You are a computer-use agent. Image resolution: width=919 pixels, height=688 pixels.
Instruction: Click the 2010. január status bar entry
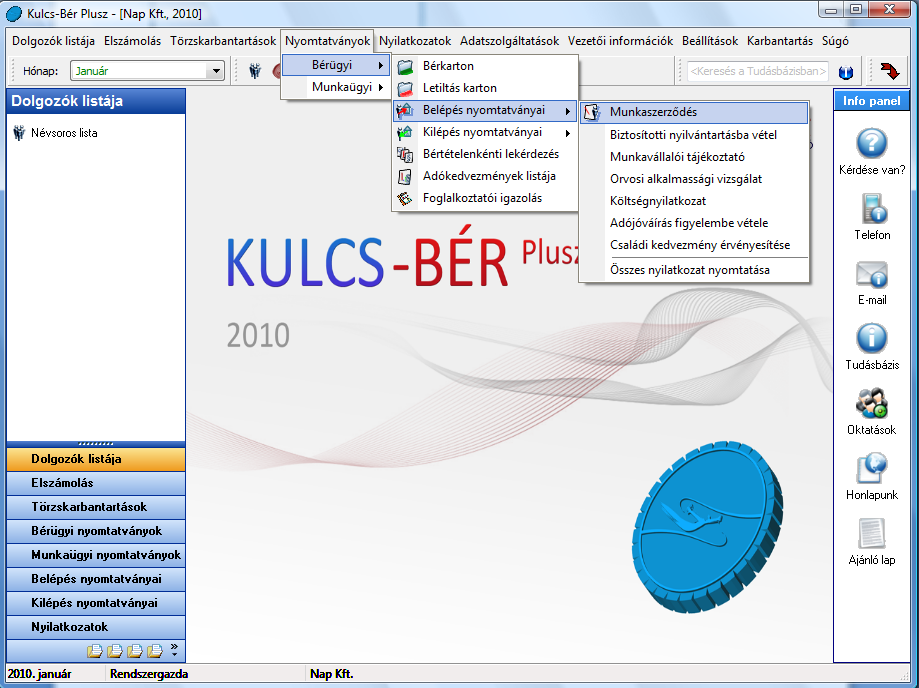(x=39, y=674)
